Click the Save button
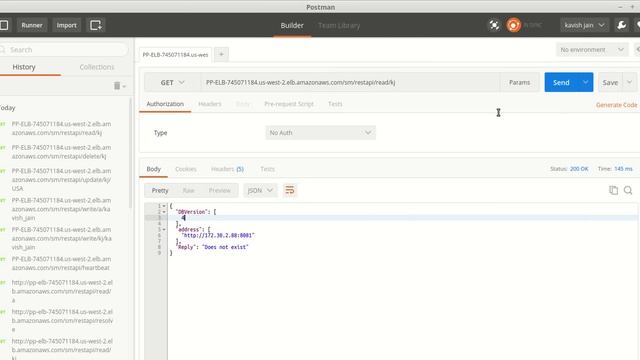 coord(610,82)
